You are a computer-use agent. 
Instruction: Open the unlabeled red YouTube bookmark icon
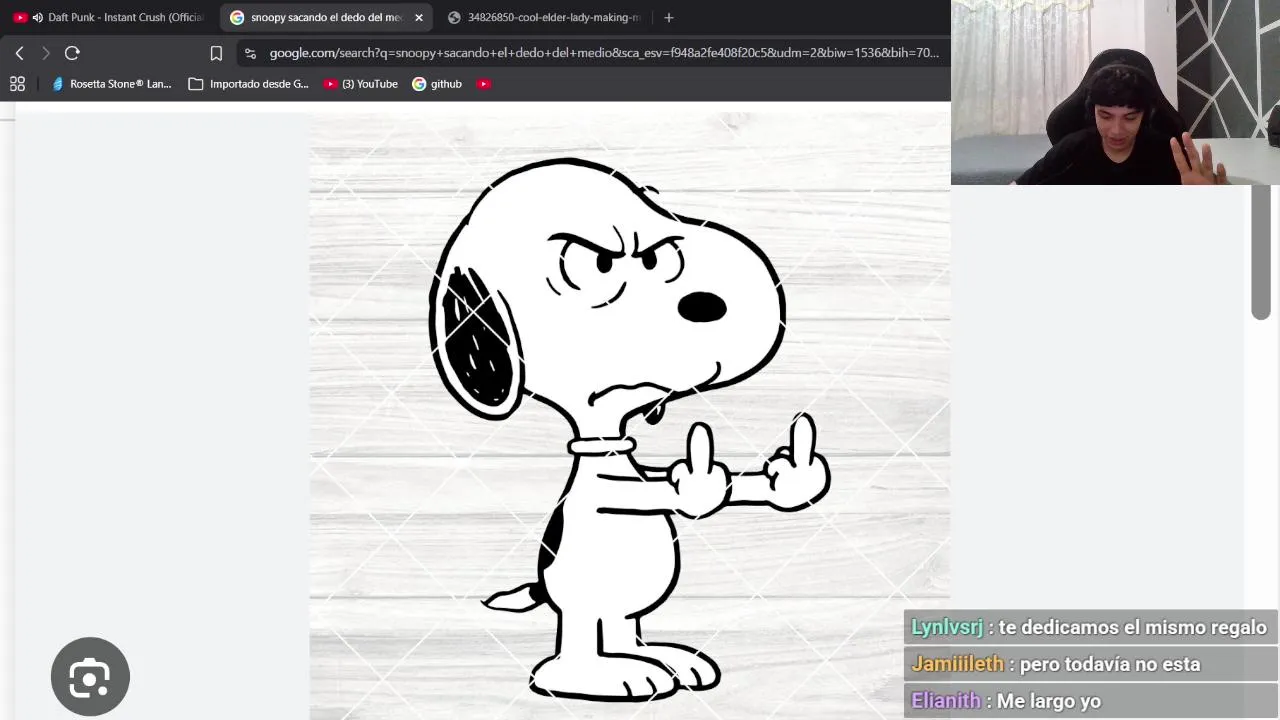pyautogui.click(x=484, y=84)
